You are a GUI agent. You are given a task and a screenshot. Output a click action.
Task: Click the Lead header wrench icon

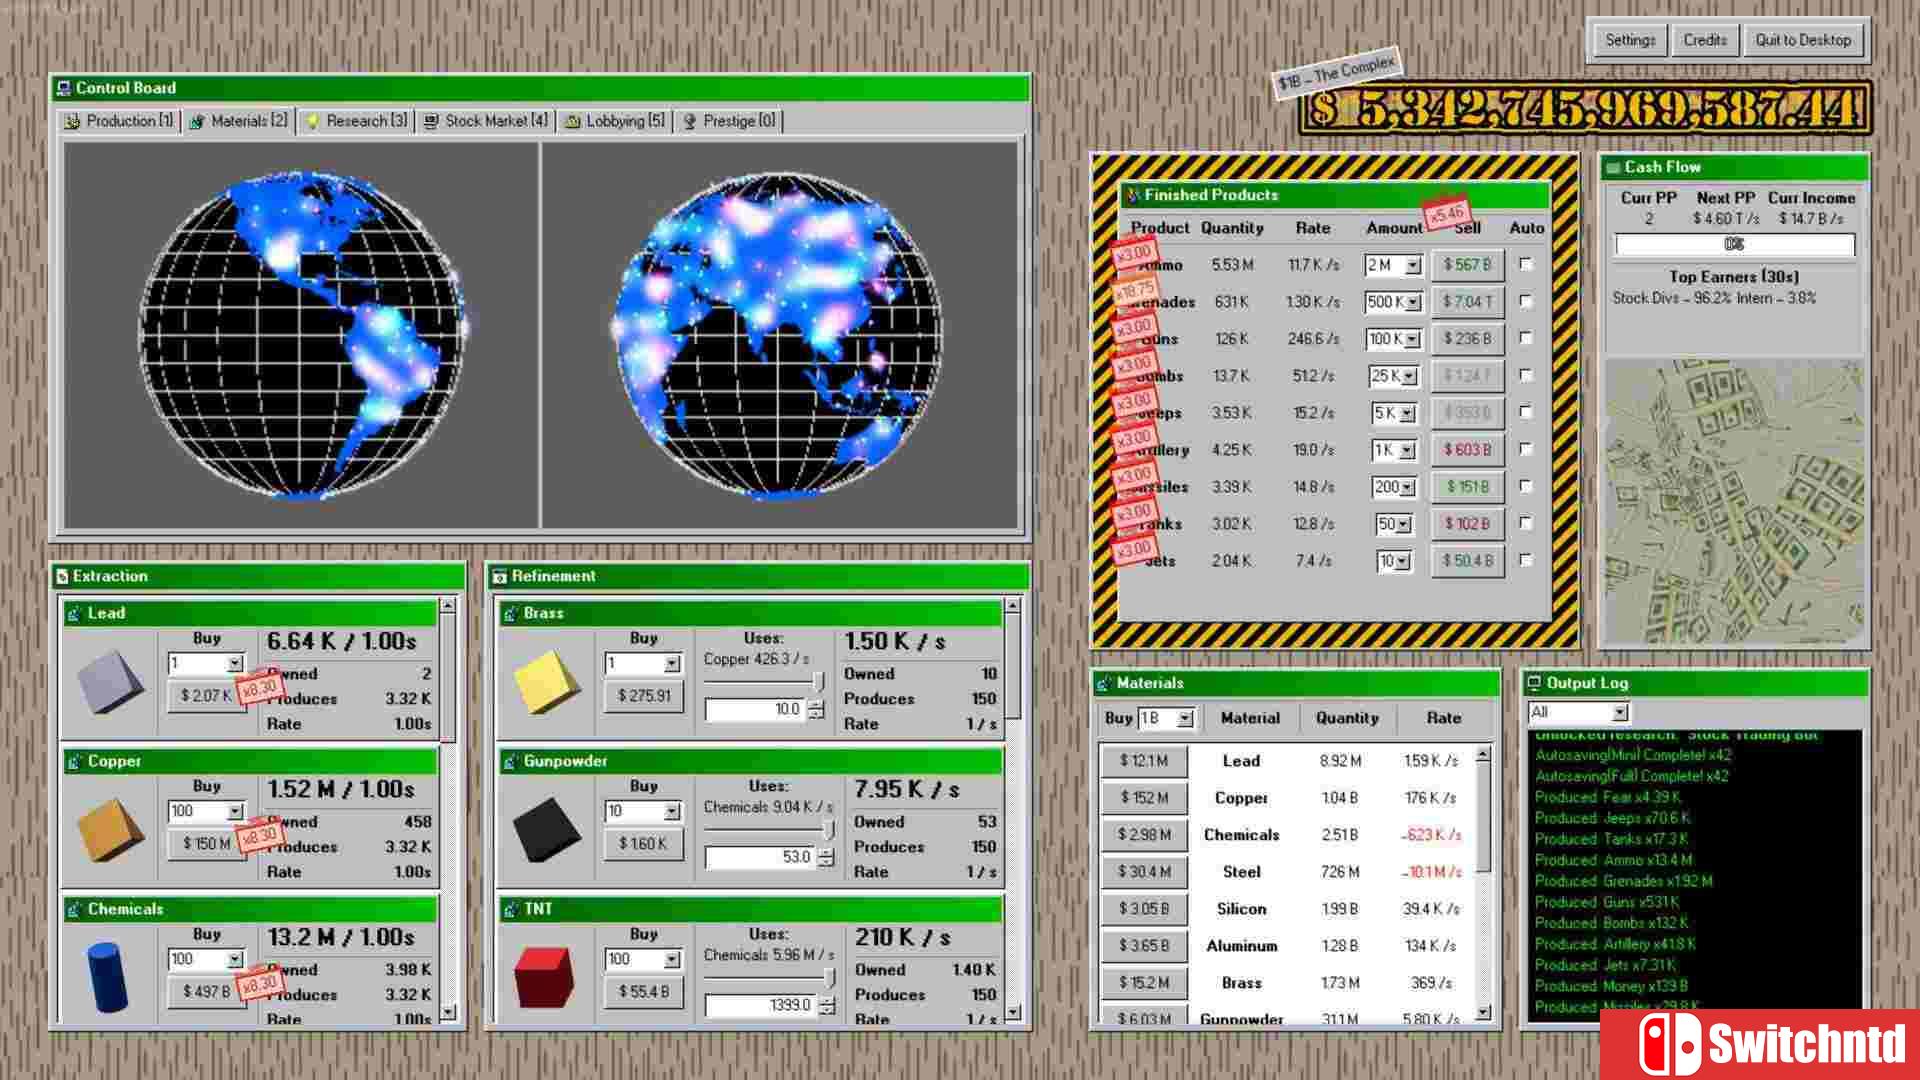point(74,613)
